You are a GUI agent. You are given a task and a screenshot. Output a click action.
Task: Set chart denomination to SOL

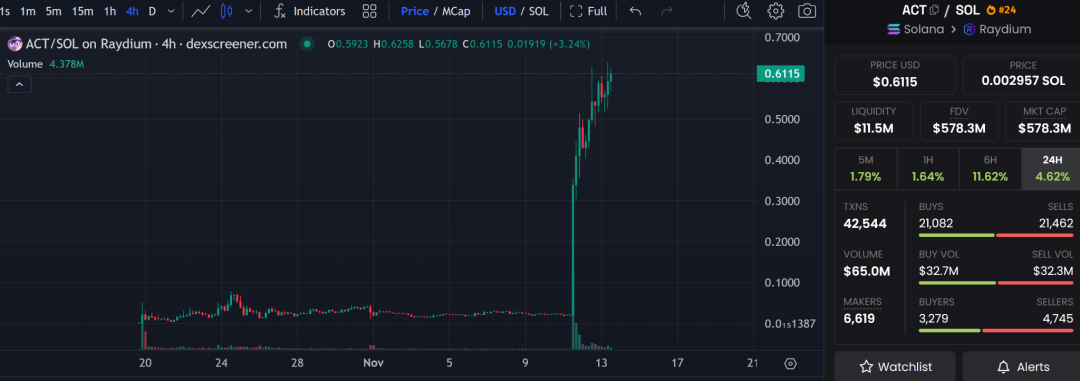pyautogui.click(x=539, y=11)
